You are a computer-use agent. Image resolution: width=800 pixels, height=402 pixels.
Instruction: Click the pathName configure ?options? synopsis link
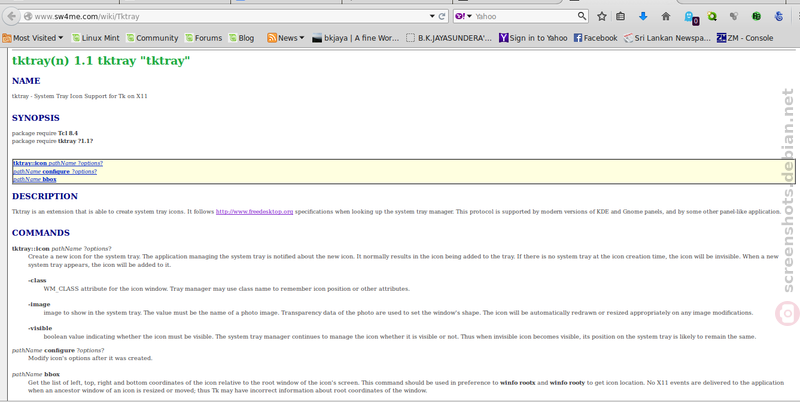pos(55,171)
